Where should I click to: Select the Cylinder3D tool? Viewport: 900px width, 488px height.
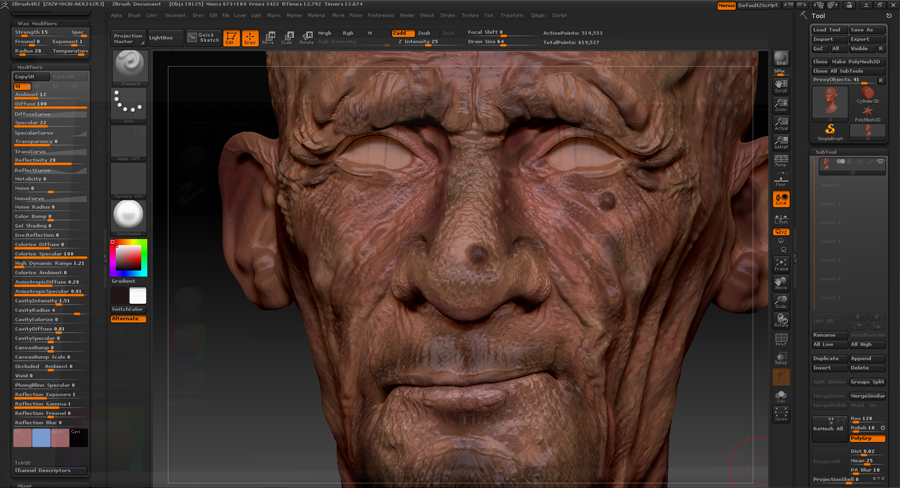point(867,95)
